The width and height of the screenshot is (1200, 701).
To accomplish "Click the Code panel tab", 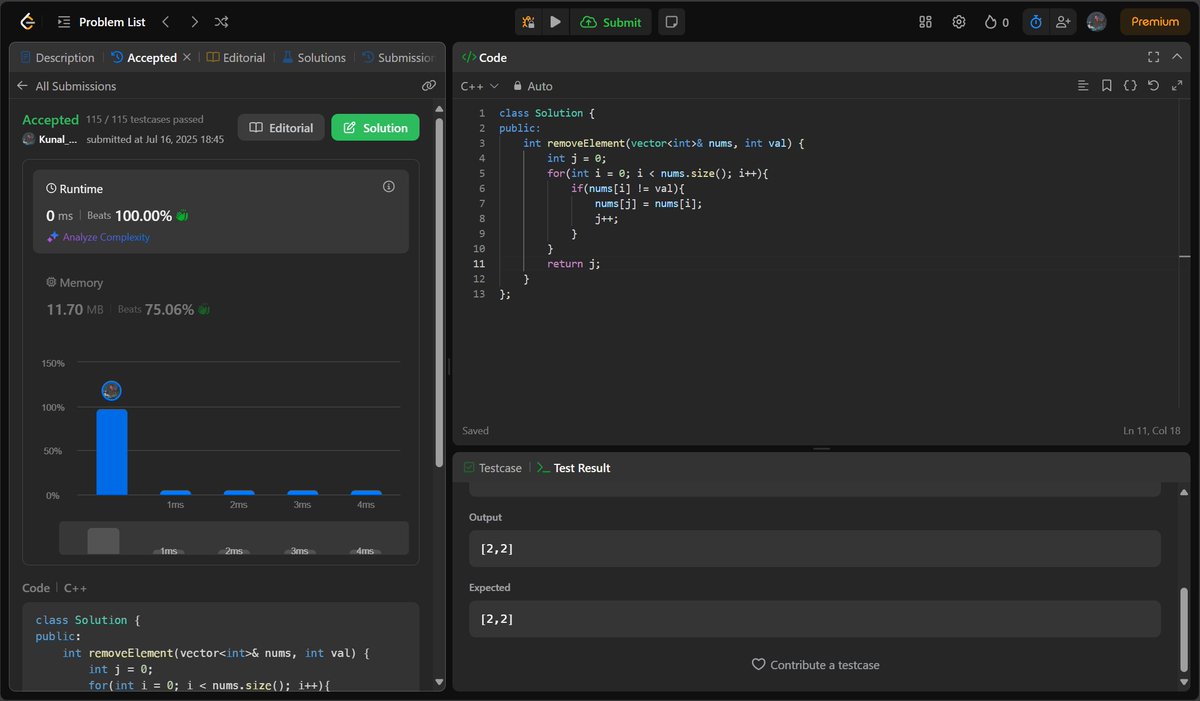I will coord(484,58).
